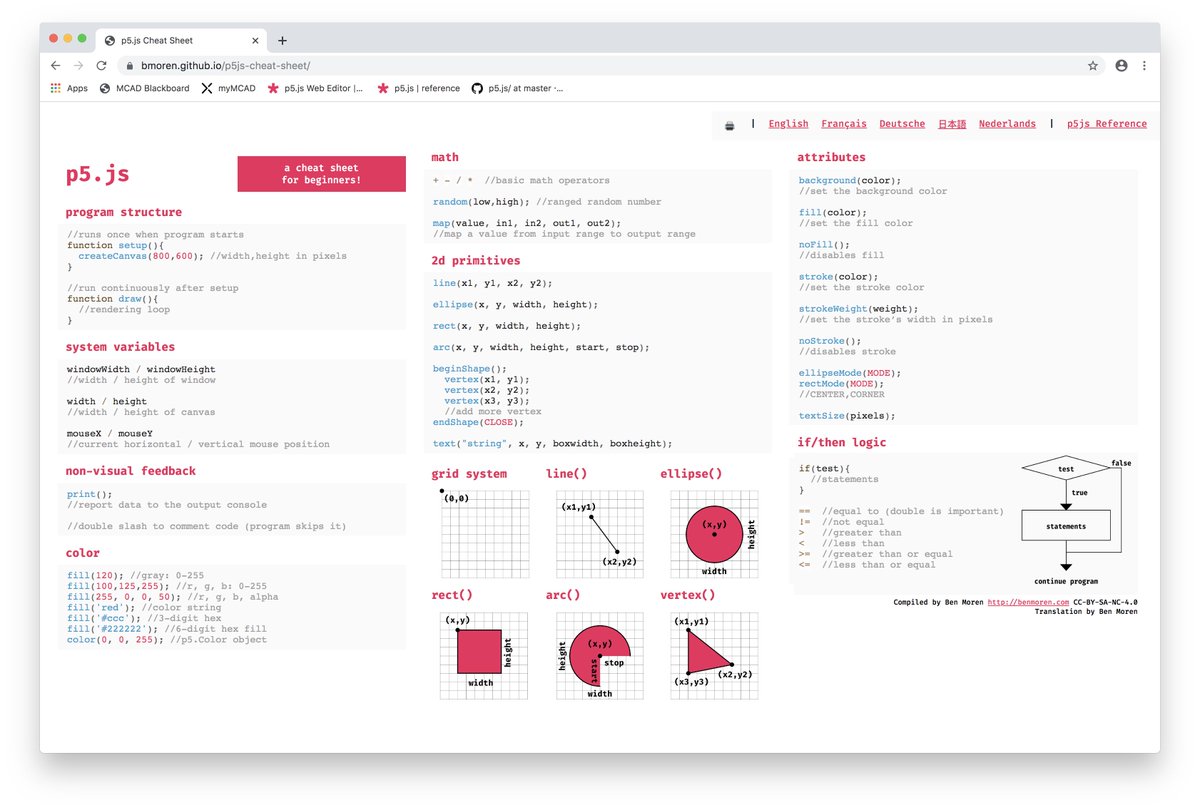Click the address bar URL field

(x=600, y=65)
